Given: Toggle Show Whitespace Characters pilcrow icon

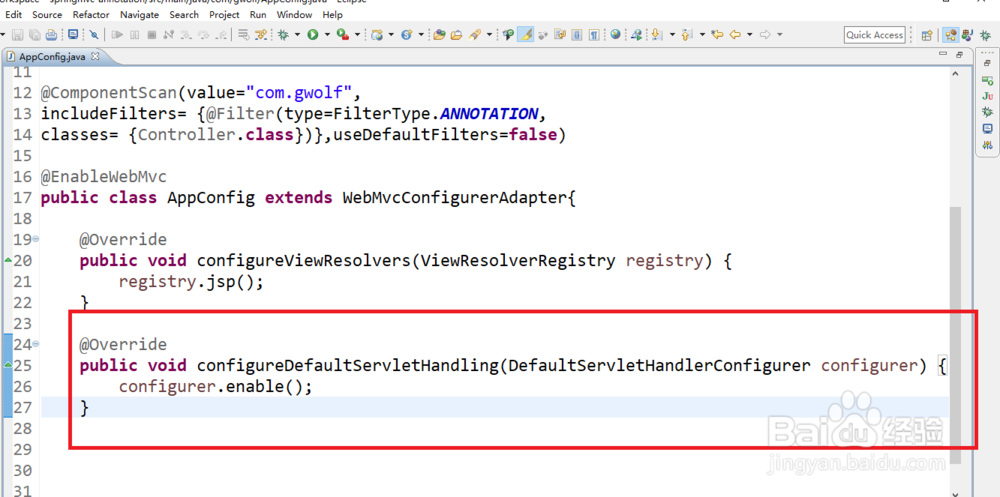Looking at the screenshot, I should click(594, 35).
